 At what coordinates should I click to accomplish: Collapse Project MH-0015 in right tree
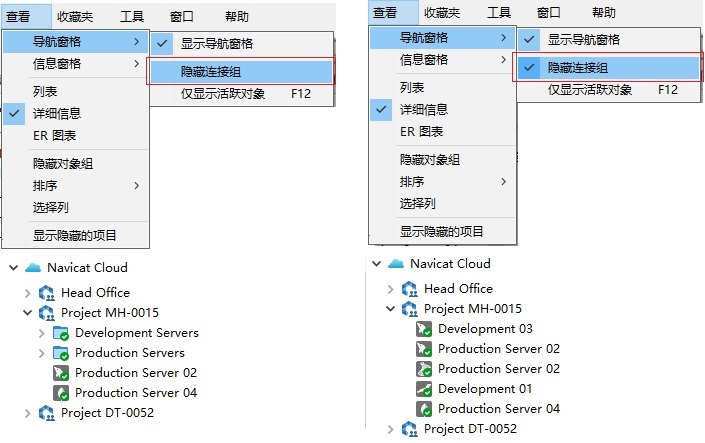(x=390, y=309)
